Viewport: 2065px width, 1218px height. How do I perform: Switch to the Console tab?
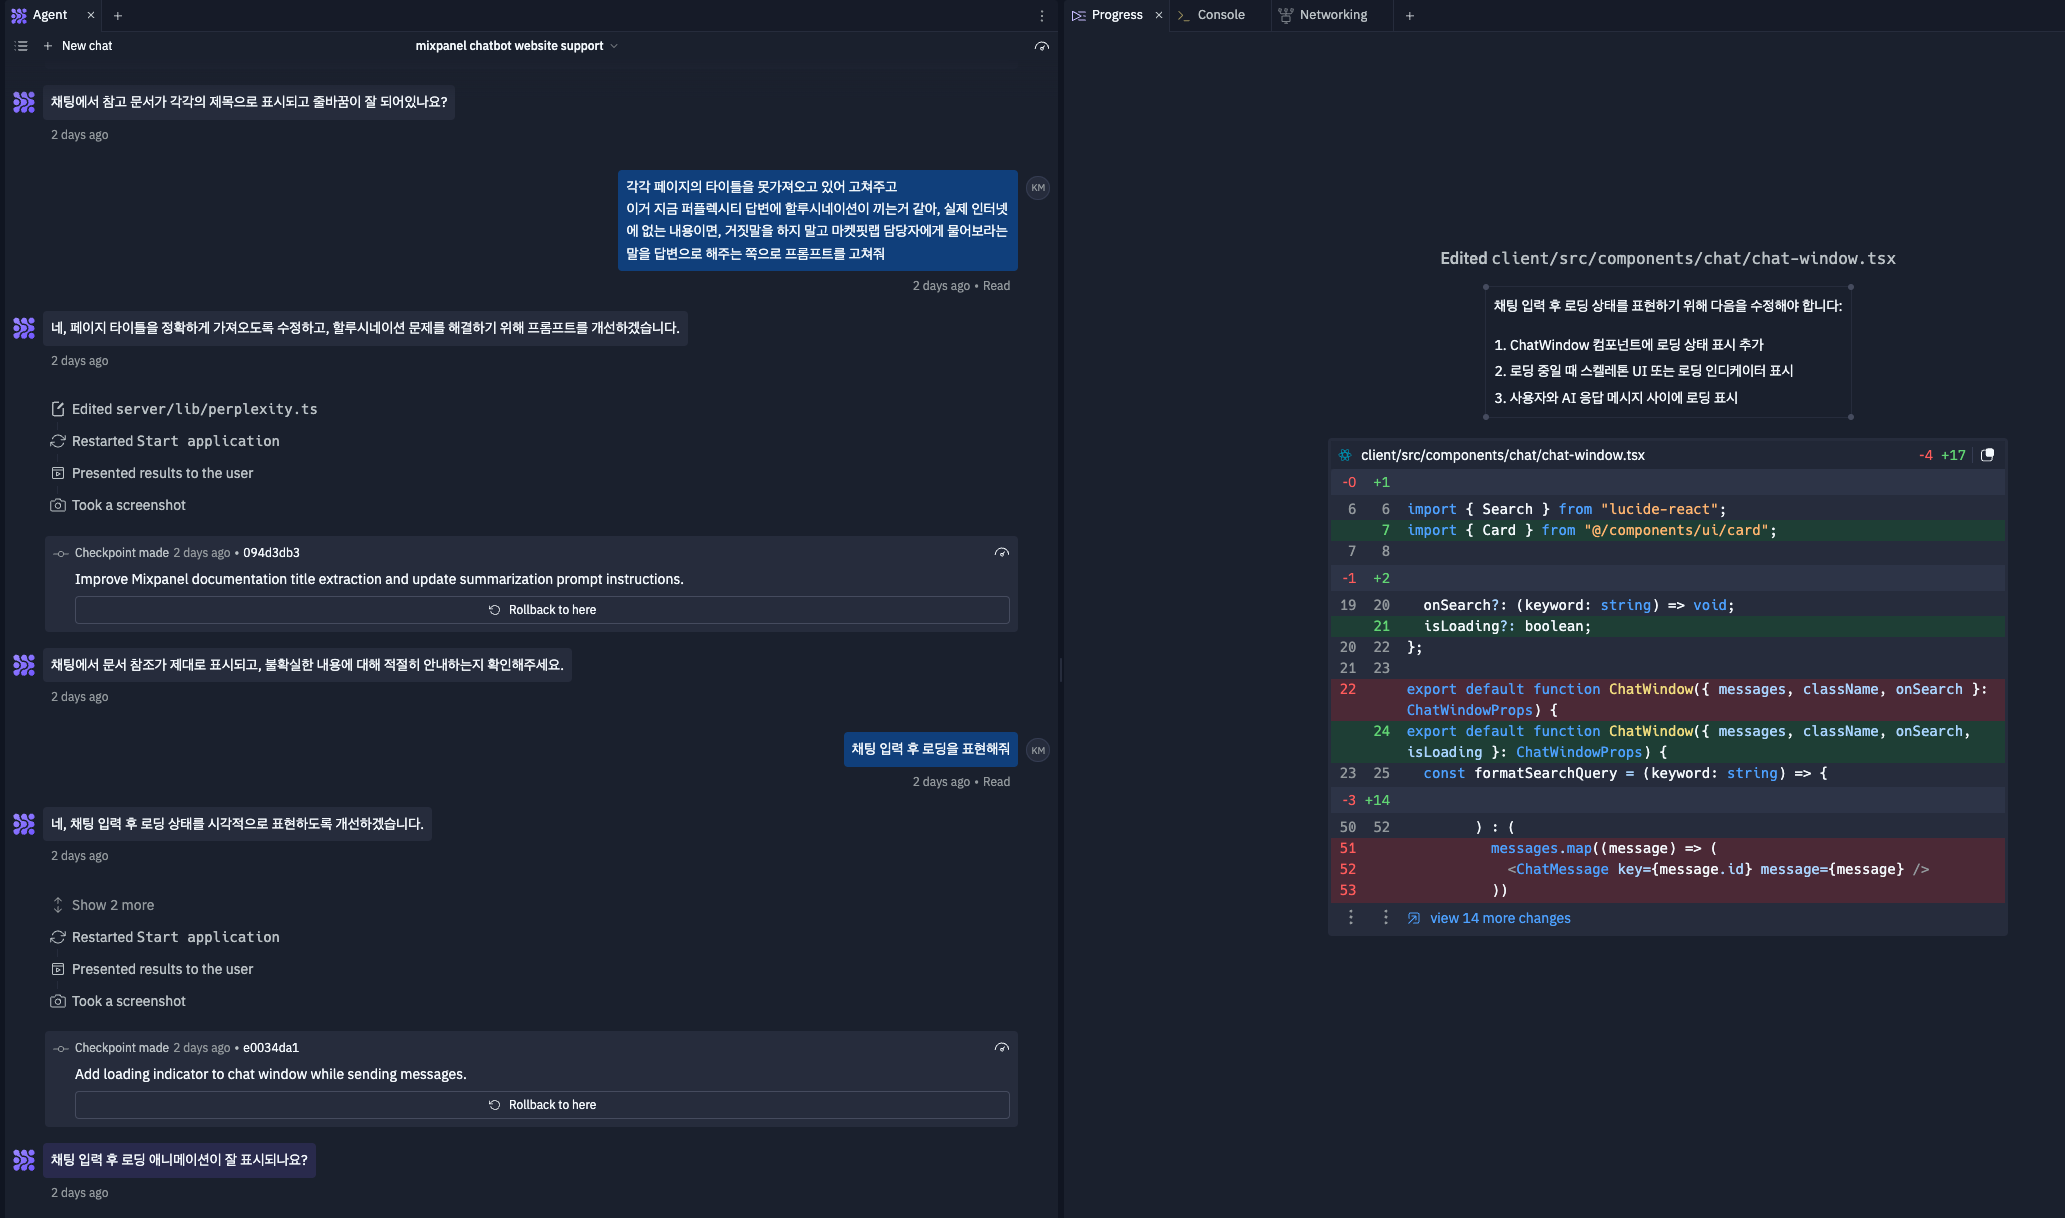[x=1220, y=15]
